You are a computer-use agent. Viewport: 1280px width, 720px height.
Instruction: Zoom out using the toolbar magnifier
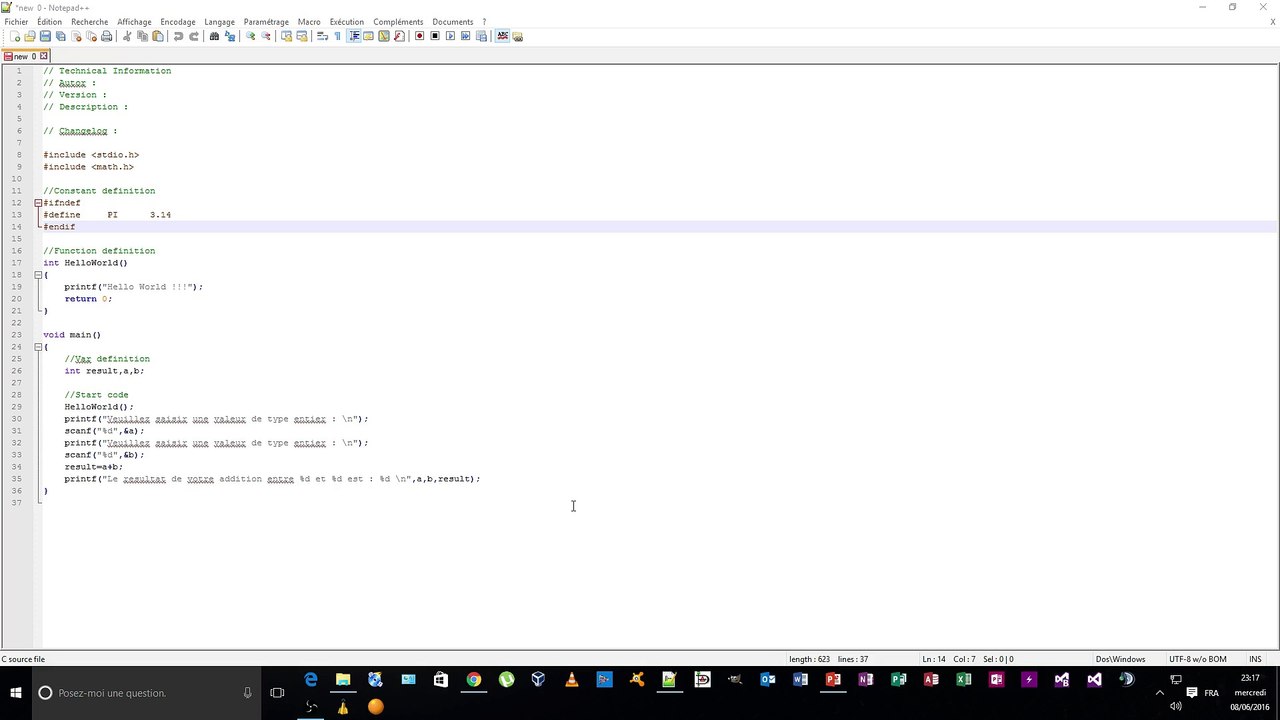click(x=266, y=36)
